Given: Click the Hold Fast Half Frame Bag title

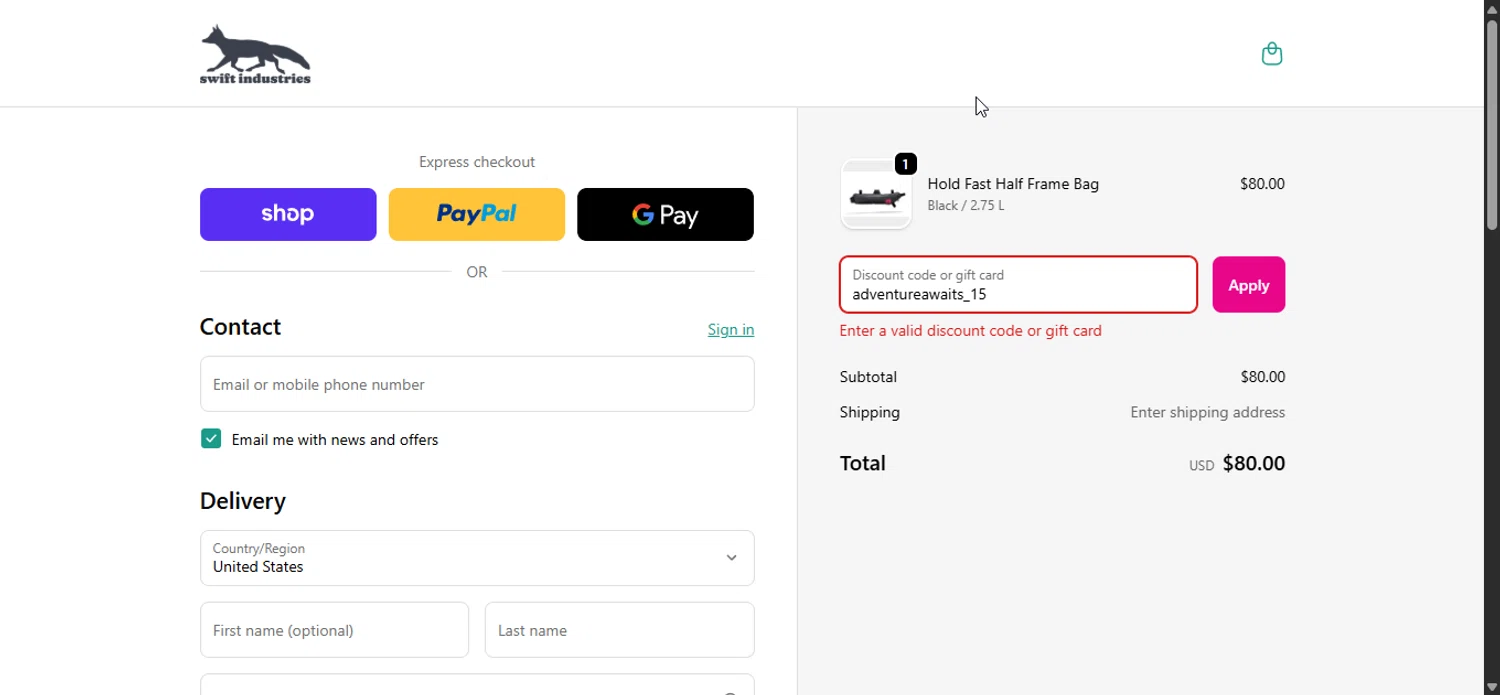Looking at the screenshot, I should pyautogui.click(x=1013, y=184).
